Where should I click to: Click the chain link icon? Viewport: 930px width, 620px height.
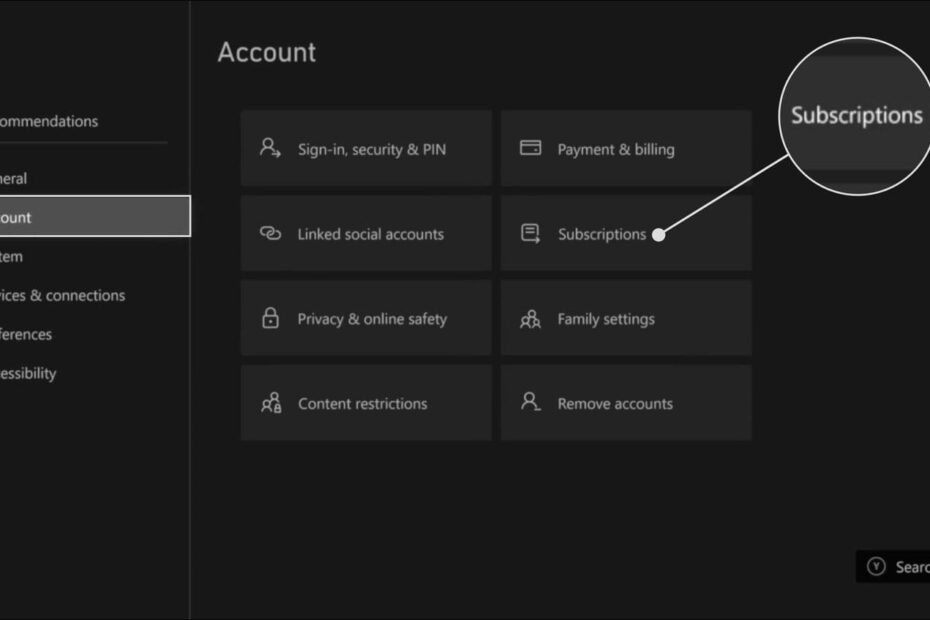point(270,233)
